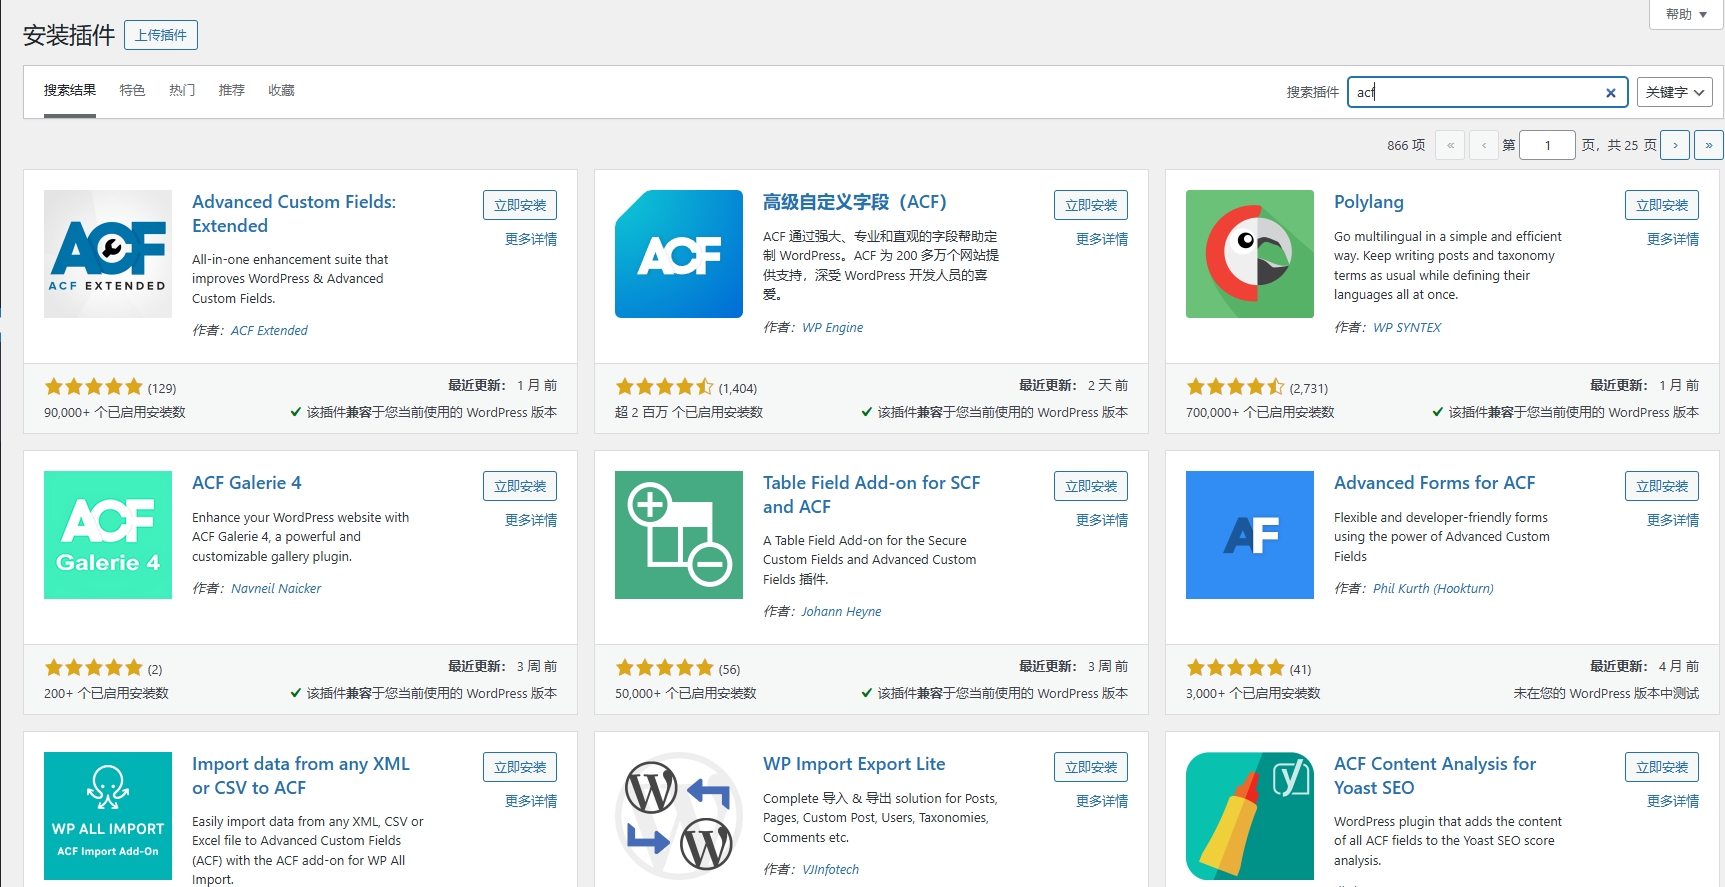Click the Table Field Add-on icon
The height and width of the screenshot is (887, 1725).
click(x=679, y=535)
